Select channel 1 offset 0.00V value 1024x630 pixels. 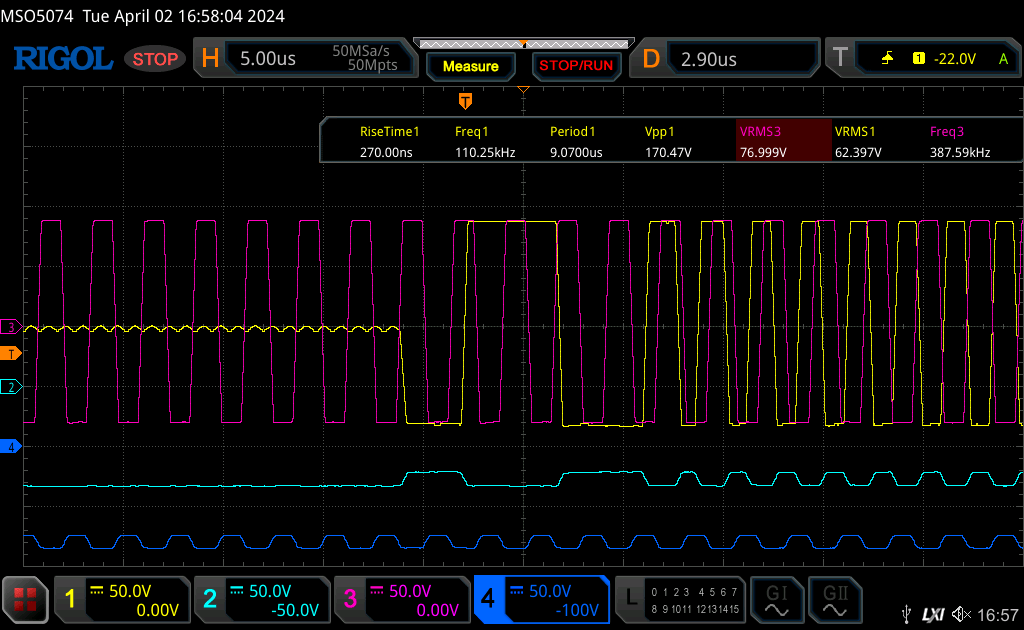click(x=157, y=610)
